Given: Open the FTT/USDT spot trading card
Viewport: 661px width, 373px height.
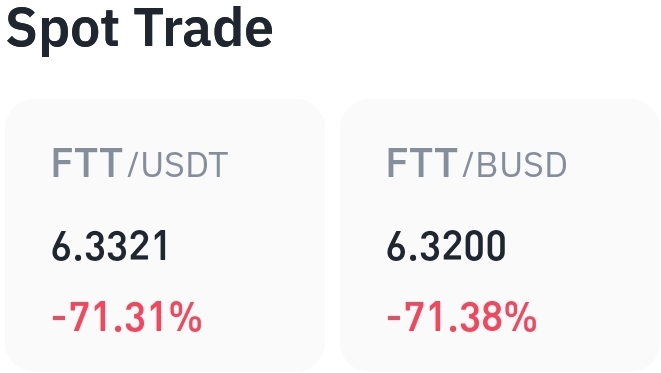Looking at the screenshot, I should coord(165,236).
